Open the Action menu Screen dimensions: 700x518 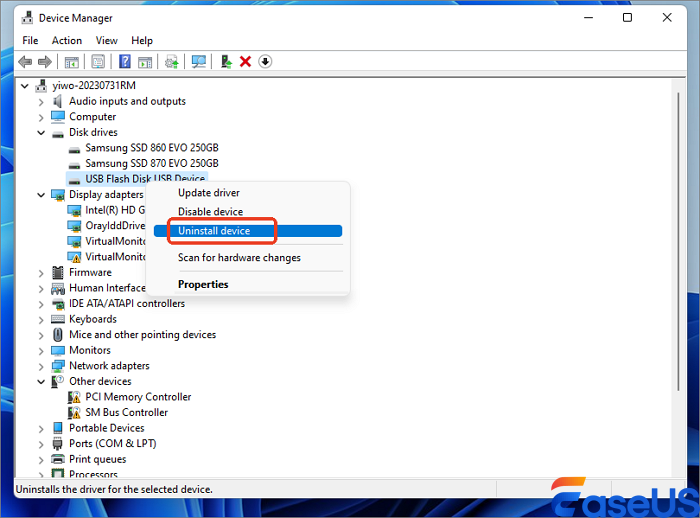point(67,41)
